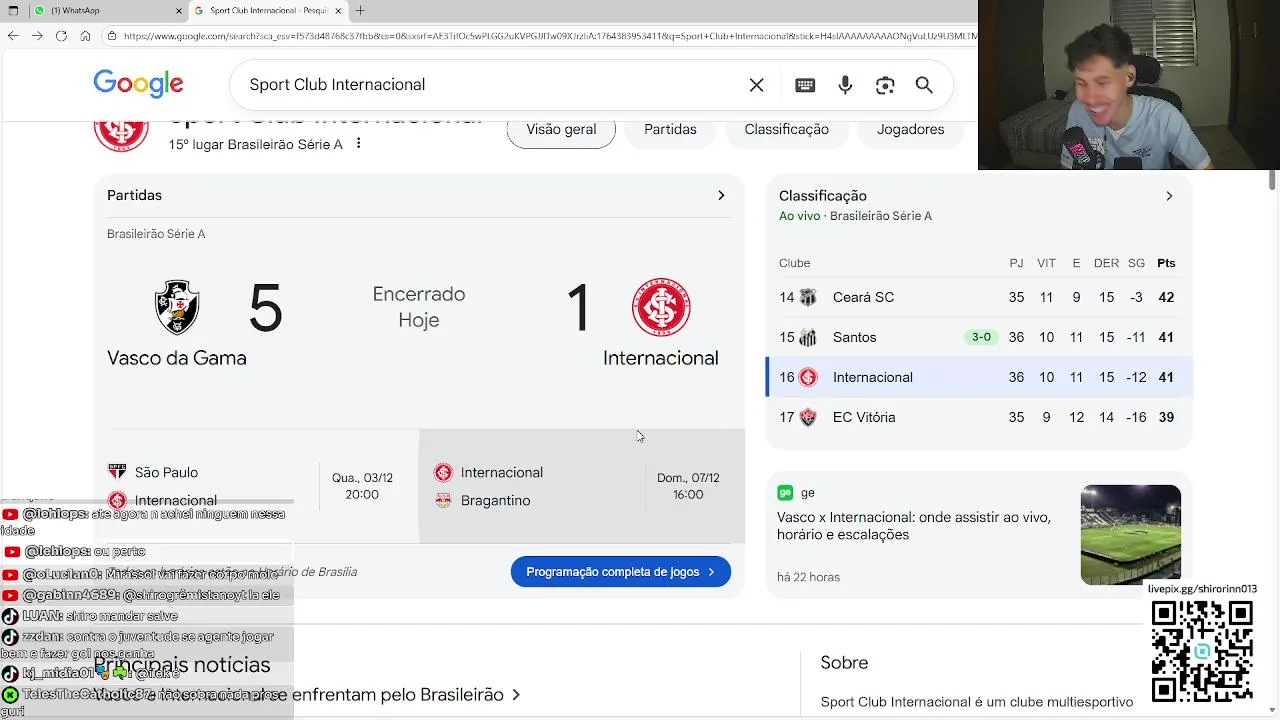Click the Sobre section heading
Screen dimensions: 1280x720
(844, 662)
